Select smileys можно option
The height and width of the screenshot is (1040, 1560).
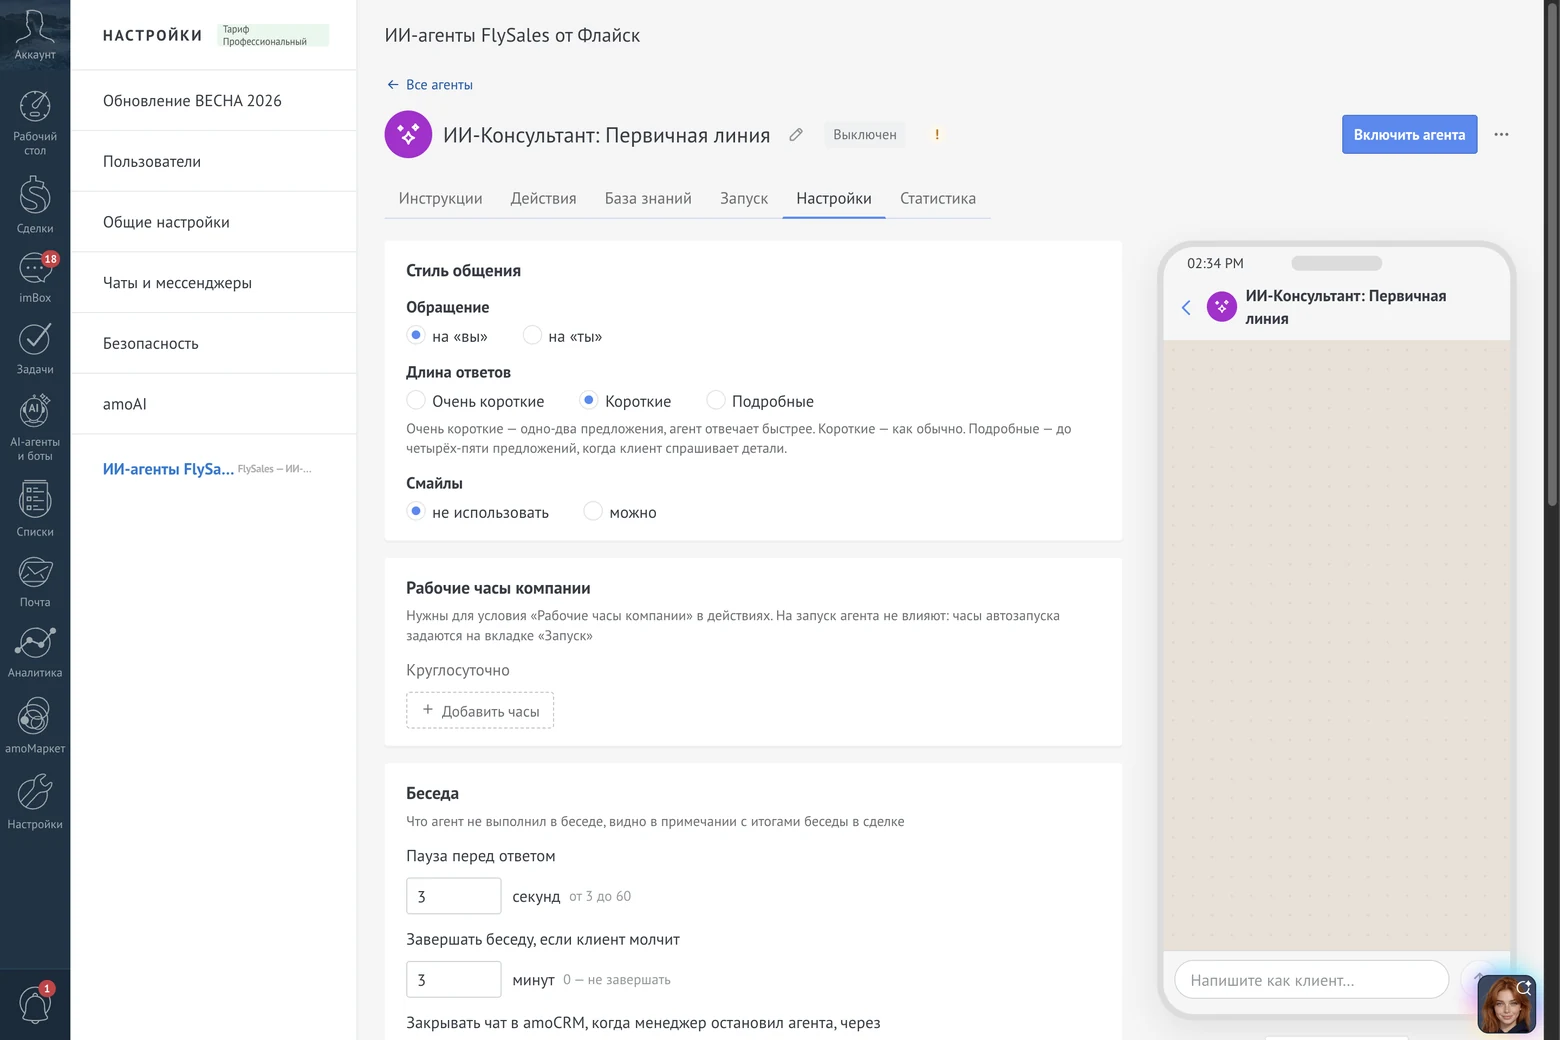(593, 511)
